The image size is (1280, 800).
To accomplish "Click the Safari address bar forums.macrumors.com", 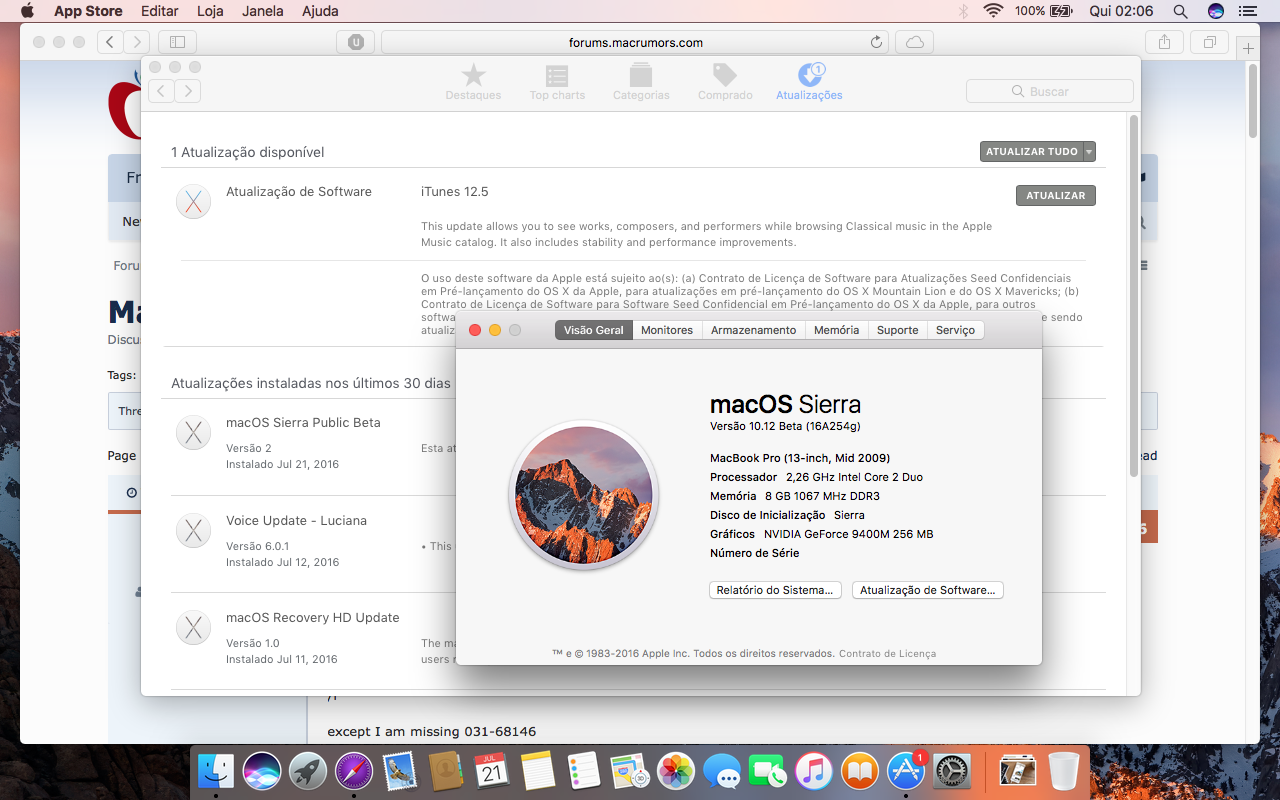I will 636,42.
